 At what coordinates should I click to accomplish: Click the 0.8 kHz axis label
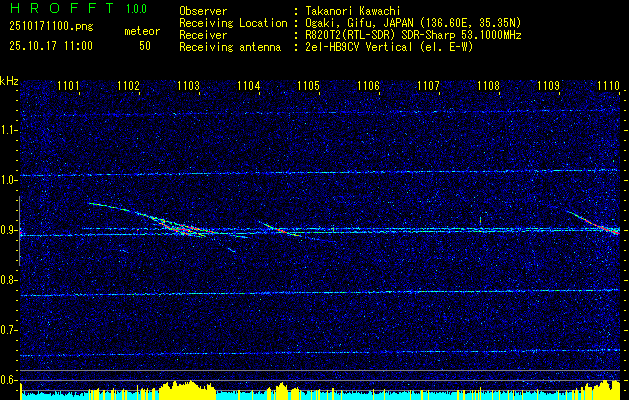click(x=8, y=280)
